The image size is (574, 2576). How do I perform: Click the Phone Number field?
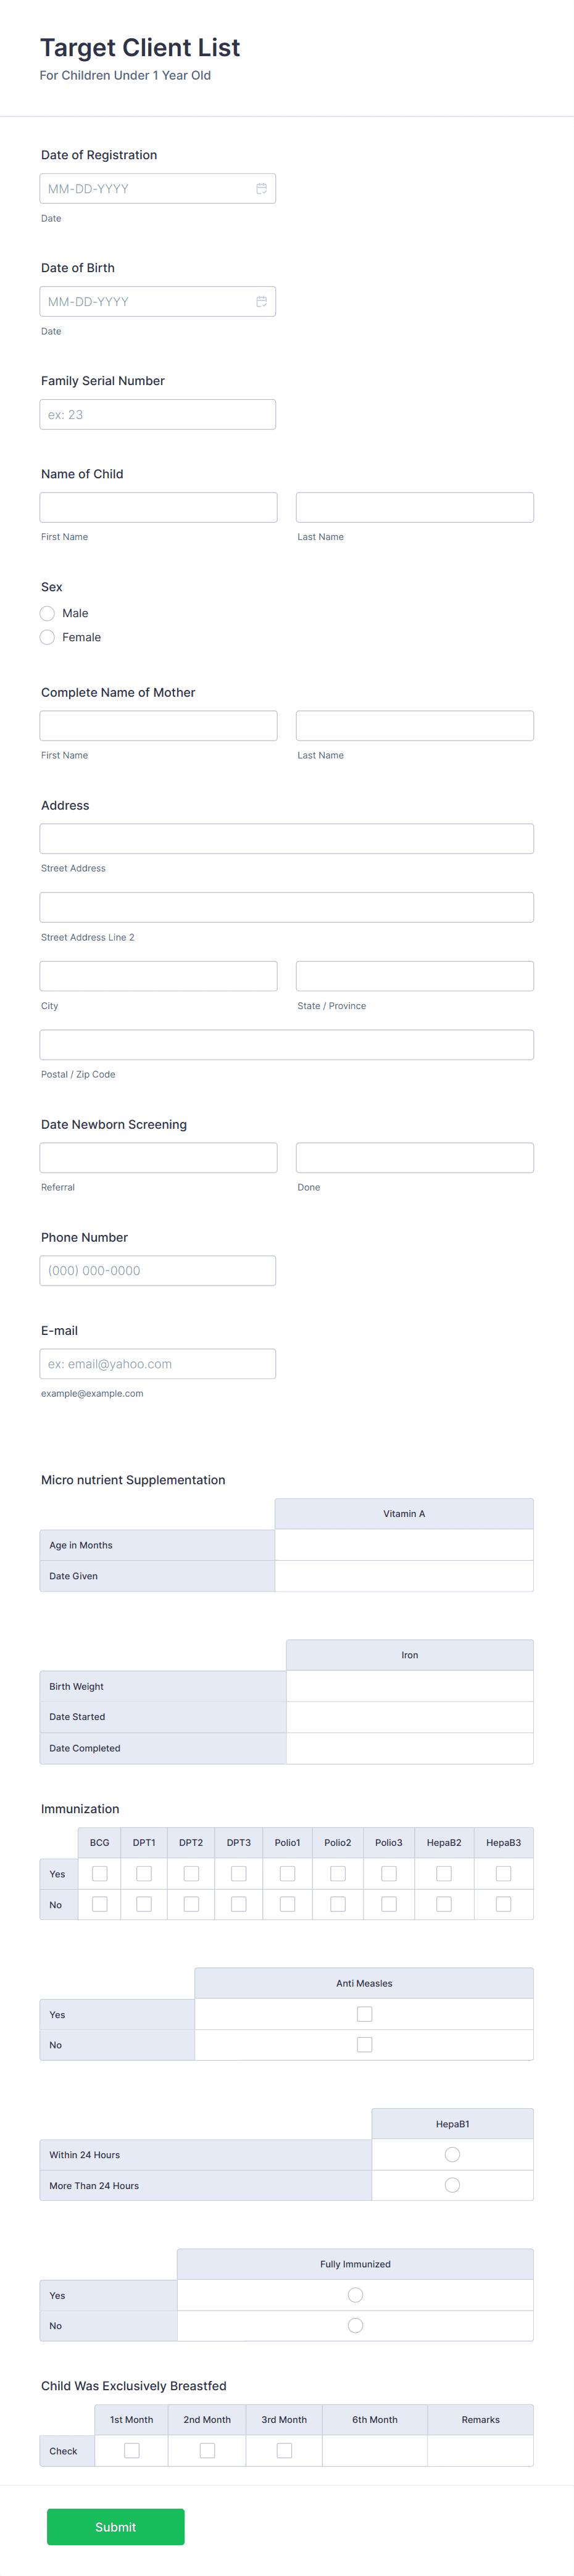pos(157,1270)
